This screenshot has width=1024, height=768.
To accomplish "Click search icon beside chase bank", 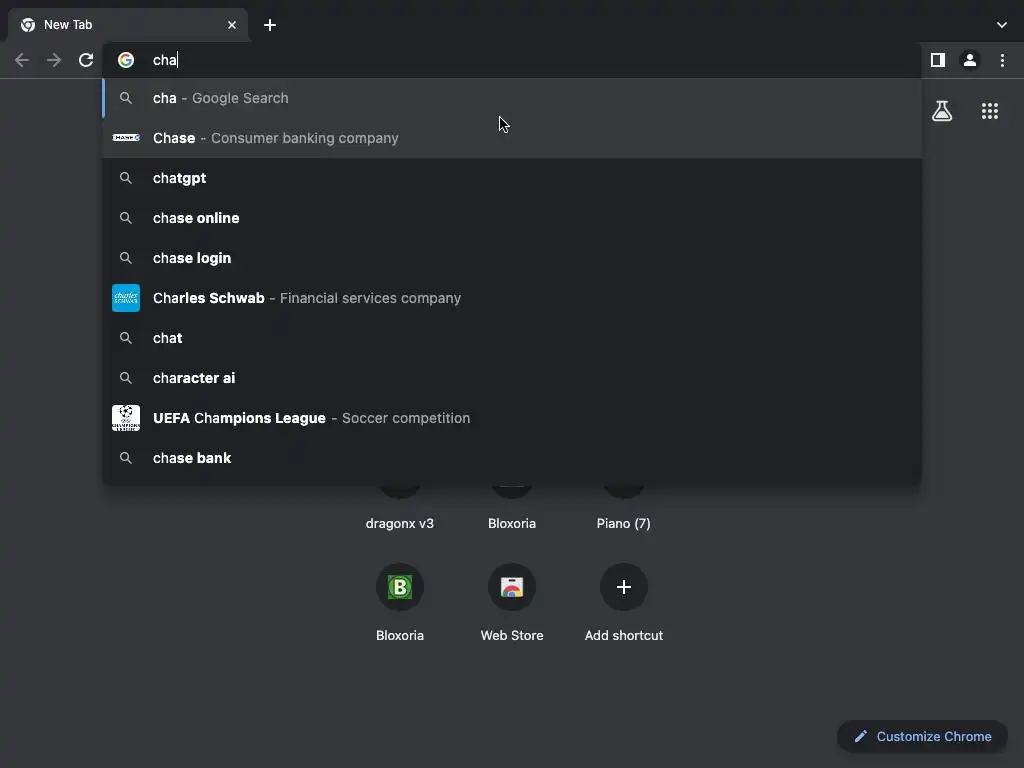I will (126, 458).
